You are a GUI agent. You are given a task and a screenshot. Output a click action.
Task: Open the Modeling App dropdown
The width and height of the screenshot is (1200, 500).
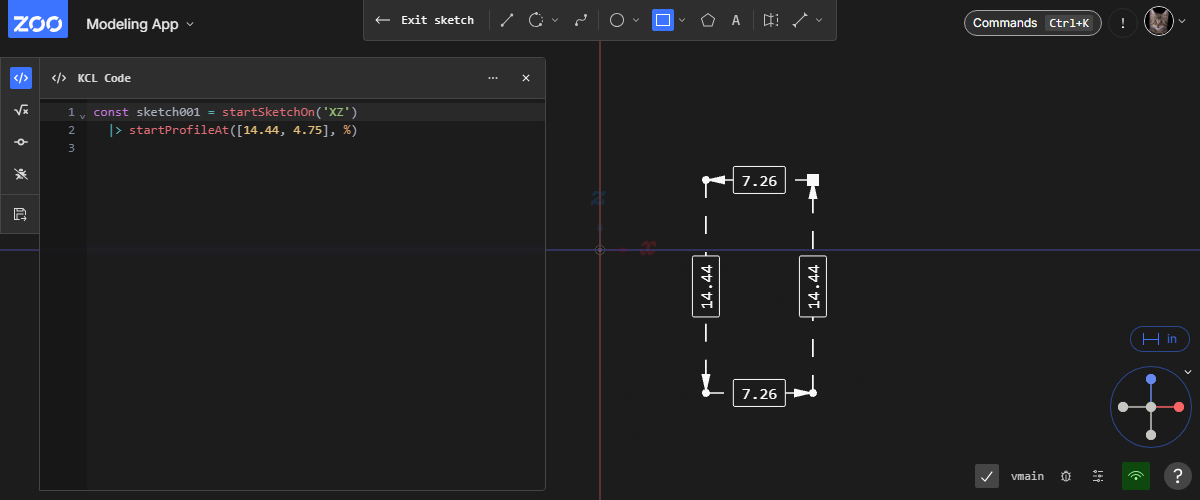click(140, 24)
